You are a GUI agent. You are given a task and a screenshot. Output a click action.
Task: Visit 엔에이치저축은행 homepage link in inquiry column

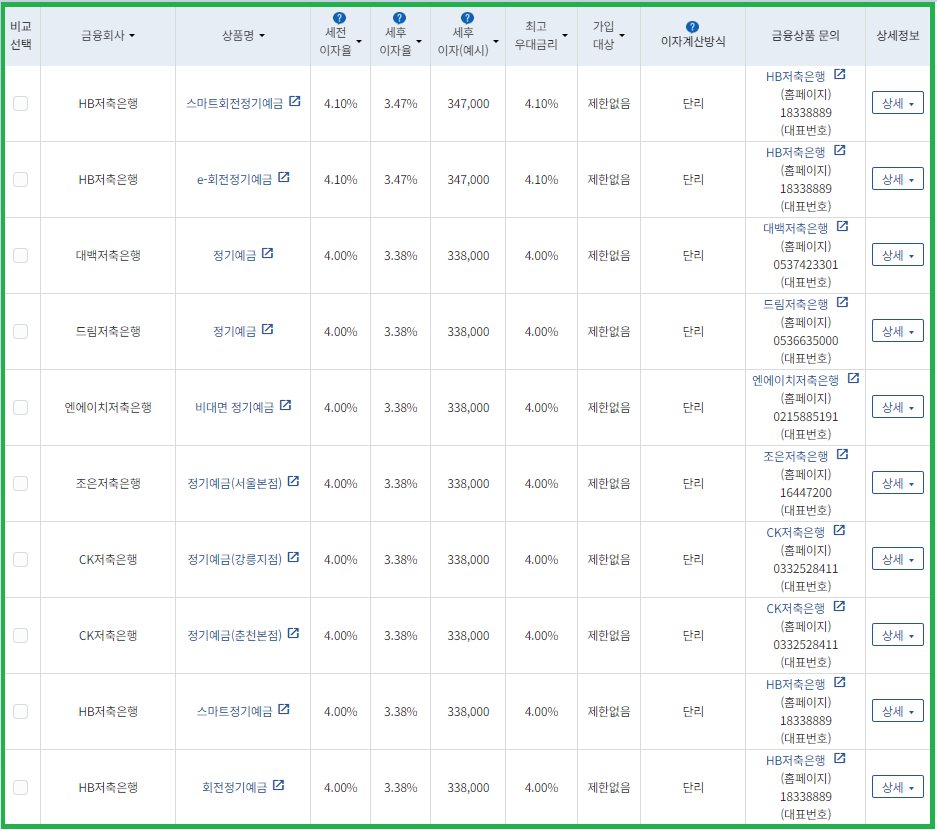point(795,380)
